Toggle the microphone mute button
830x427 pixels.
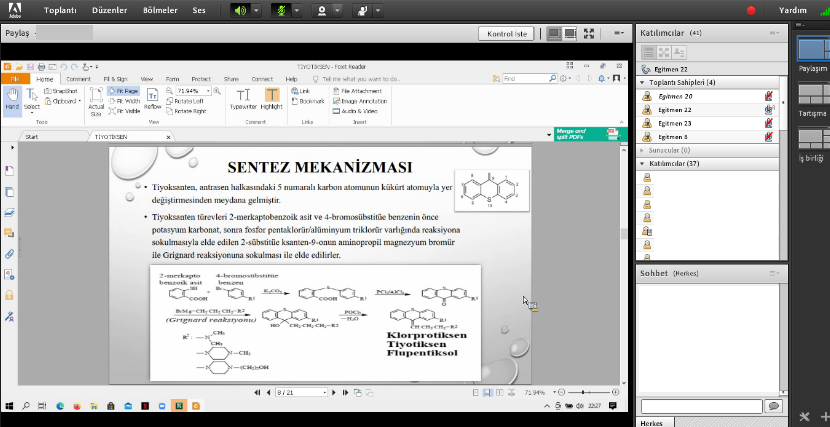(284, 10)
